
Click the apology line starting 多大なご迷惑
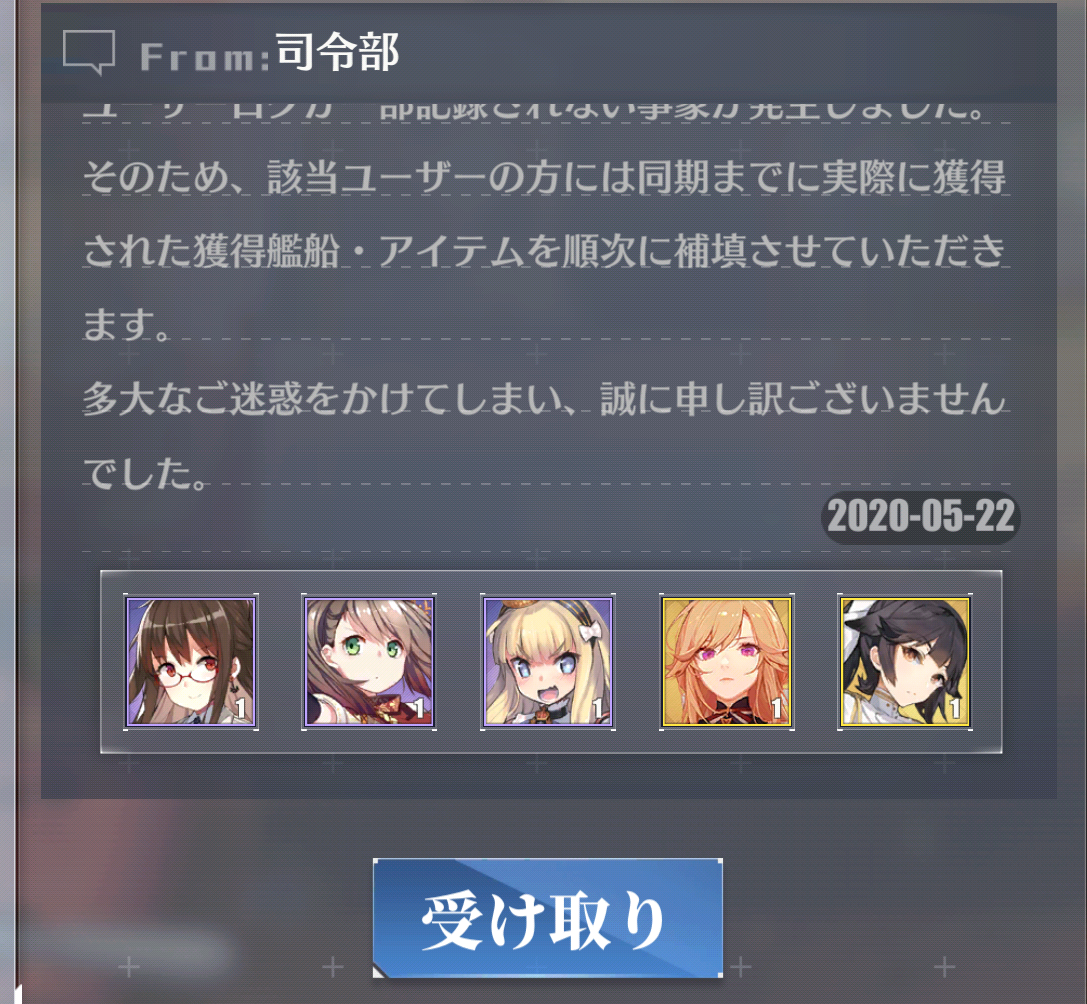pyautogui.click(x=545, y=398)
